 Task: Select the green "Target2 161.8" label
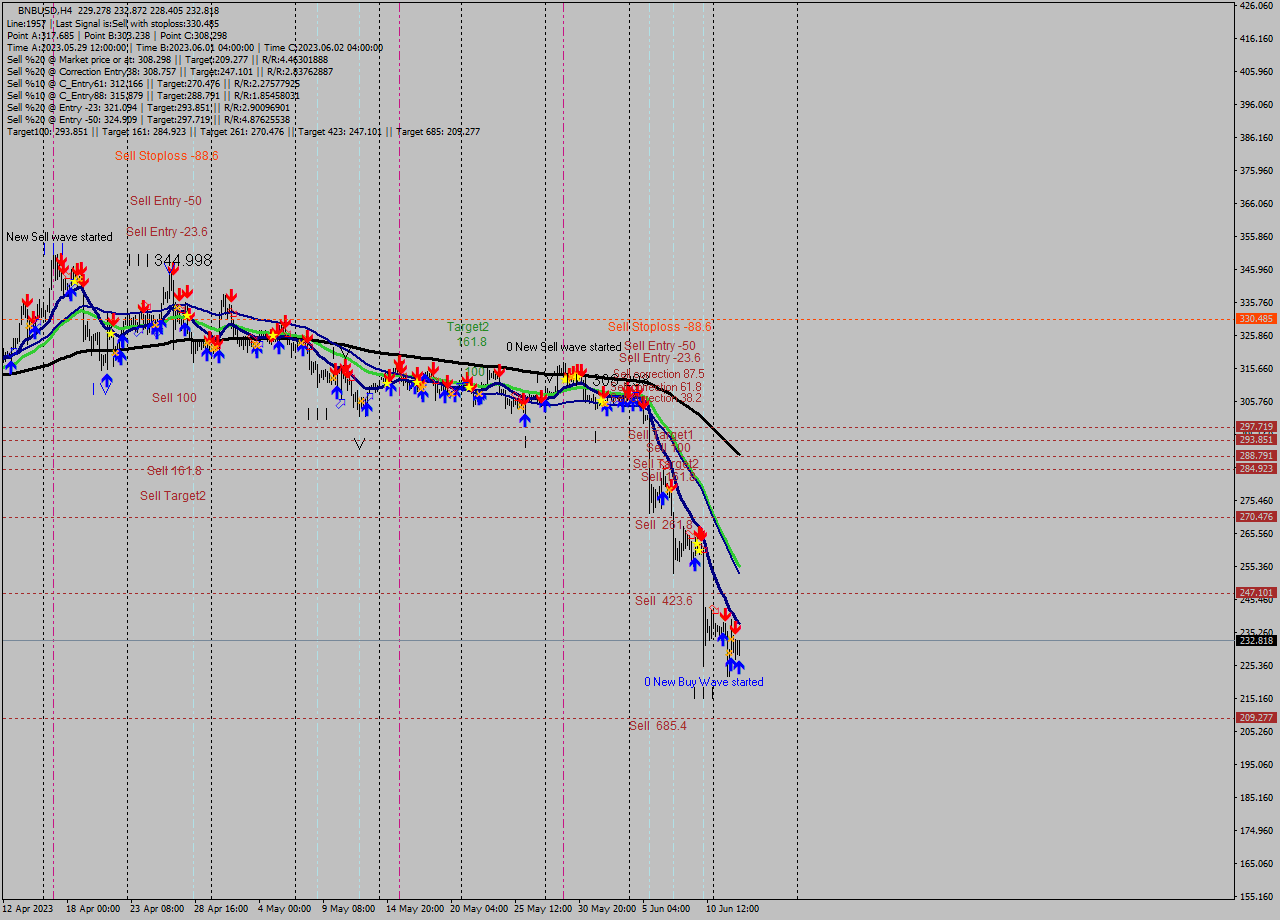467,333
